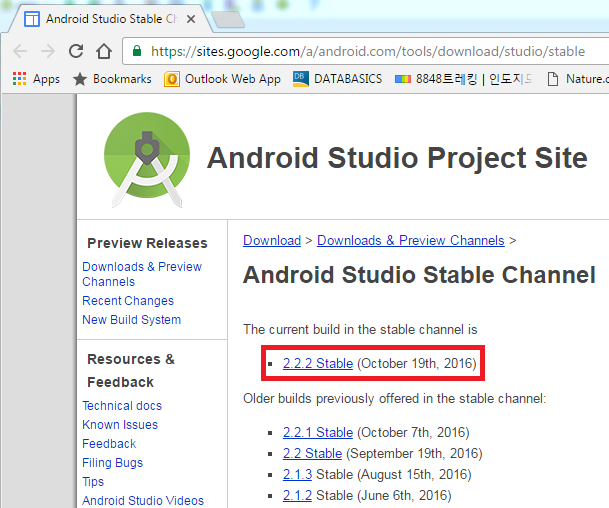Click the Resources & Feedback sidebar heading
This screenshot has height=508, width=609.
click(131, 371)
